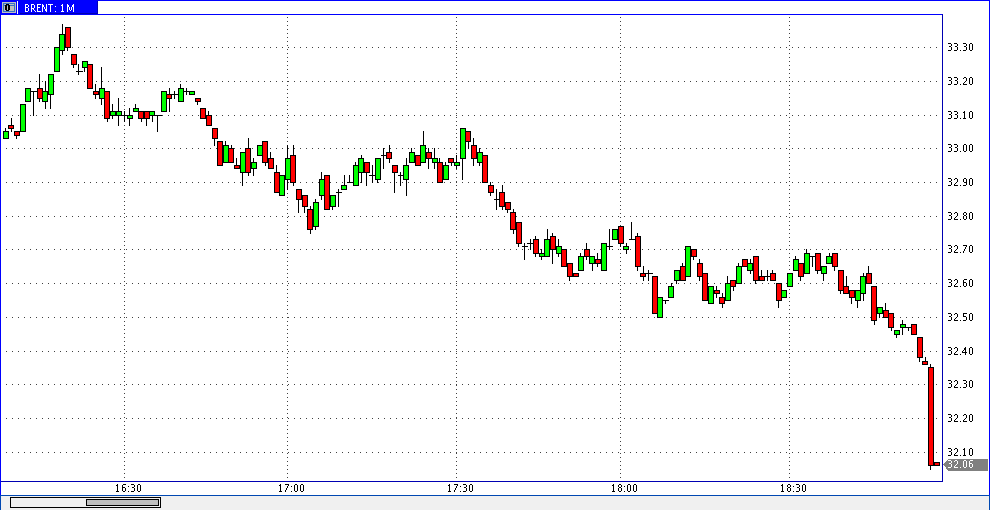Screen dimensions: 990x510
Task: Click the 33.00 price axis label
Action: coord(960,148)
